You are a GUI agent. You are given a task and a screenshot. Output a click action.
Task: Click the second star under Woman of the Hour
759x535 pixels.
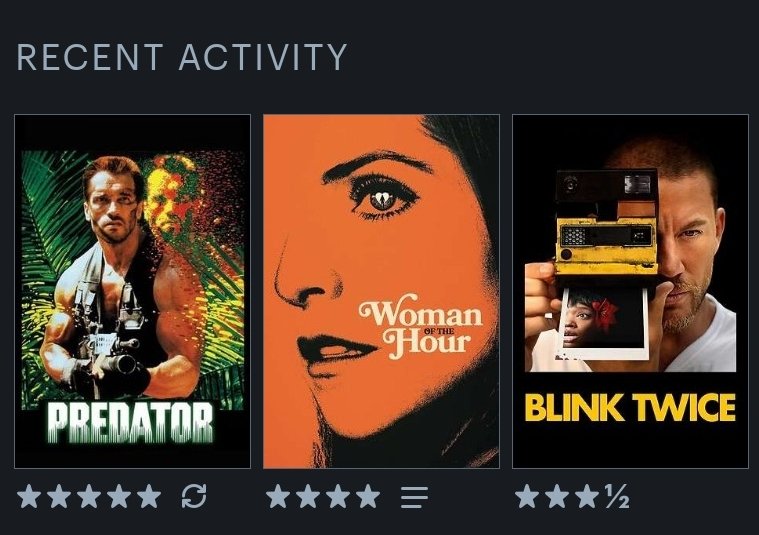[308, 496]
